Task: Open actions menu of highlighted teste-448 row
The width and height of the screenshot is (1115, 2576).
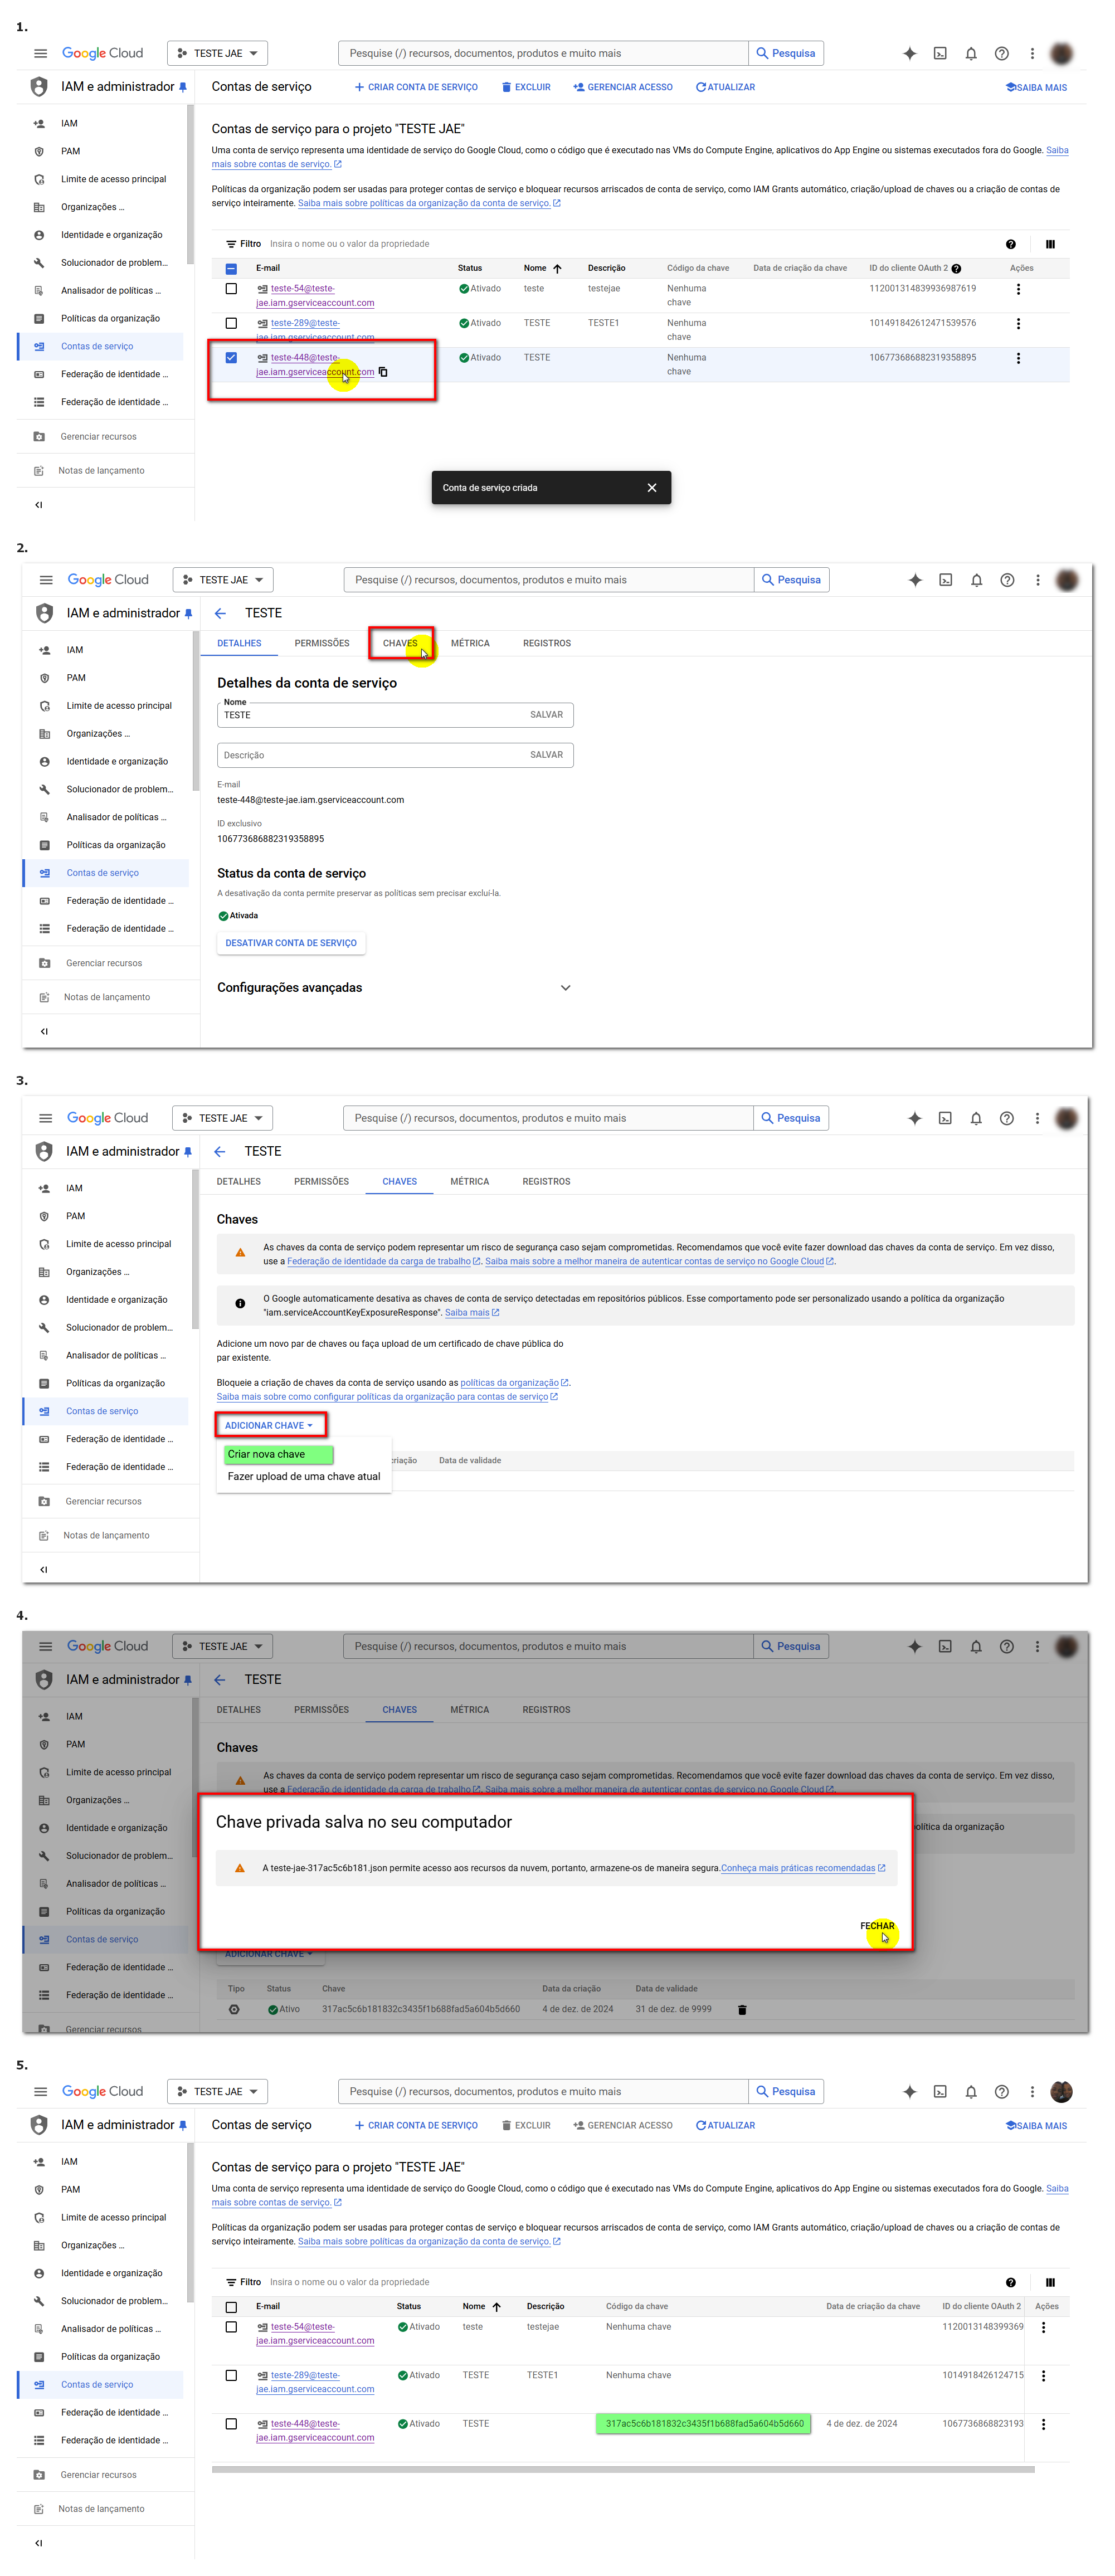Action: point(1018,358)
